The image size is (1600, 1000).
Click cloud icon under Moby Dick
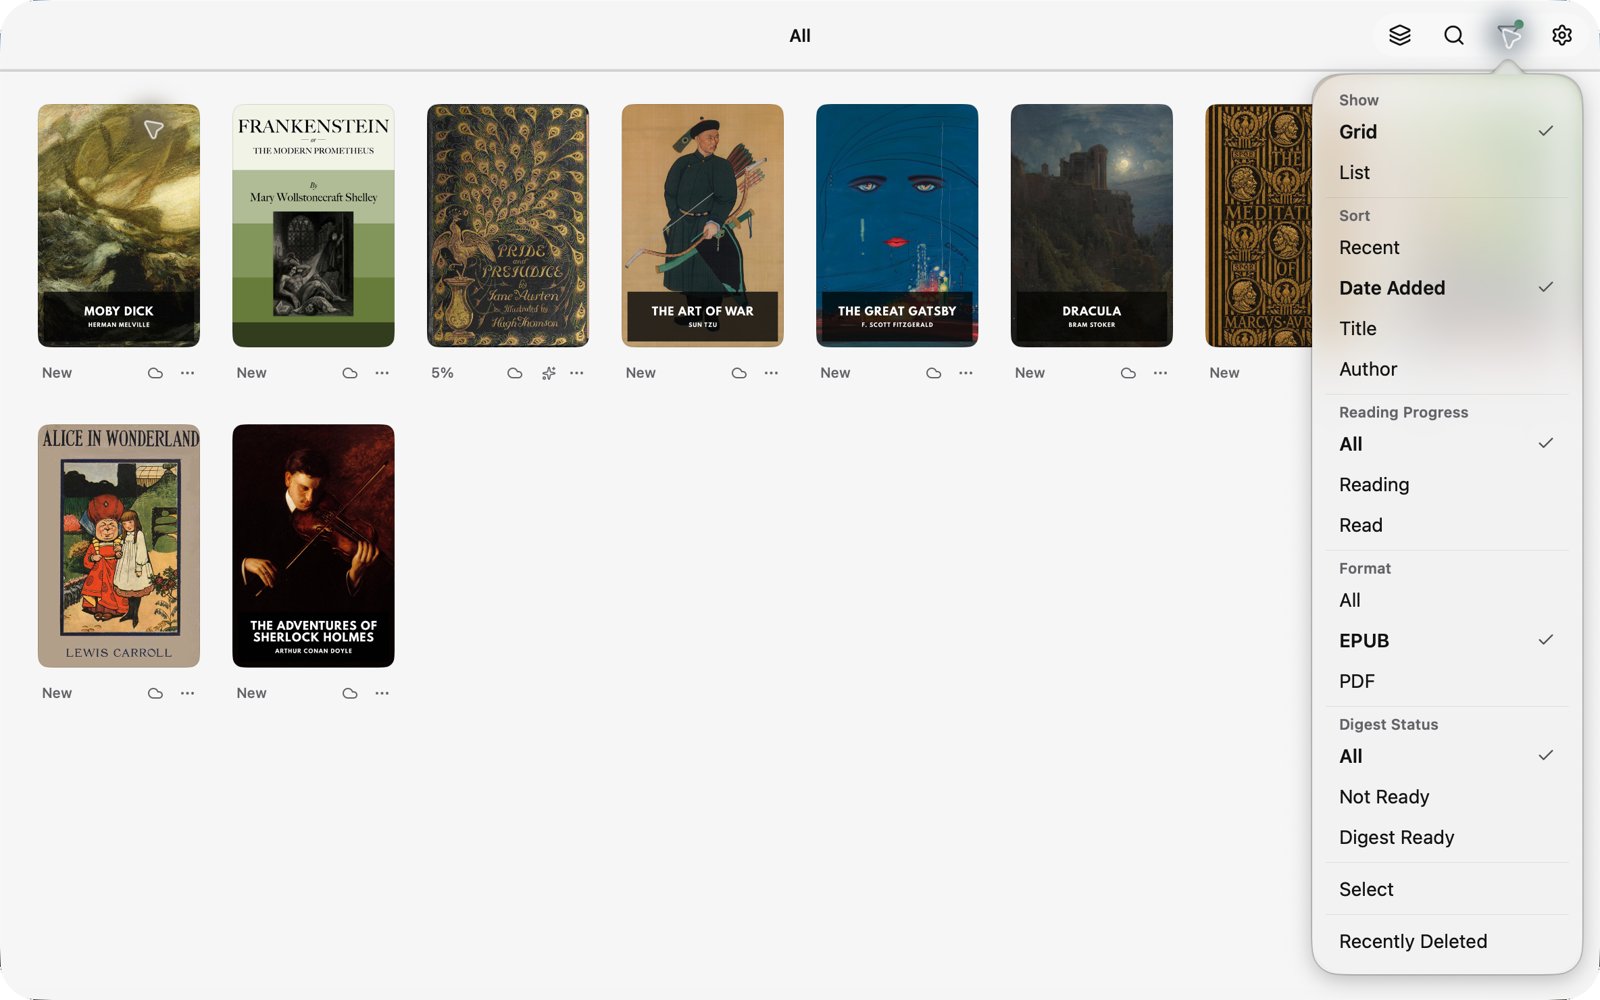[x=155, y=373]
